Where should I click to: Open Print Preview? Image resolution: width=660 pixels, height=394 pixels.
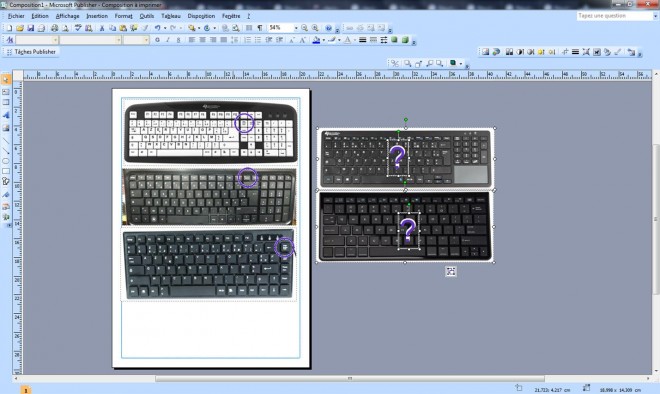point(65,28)
